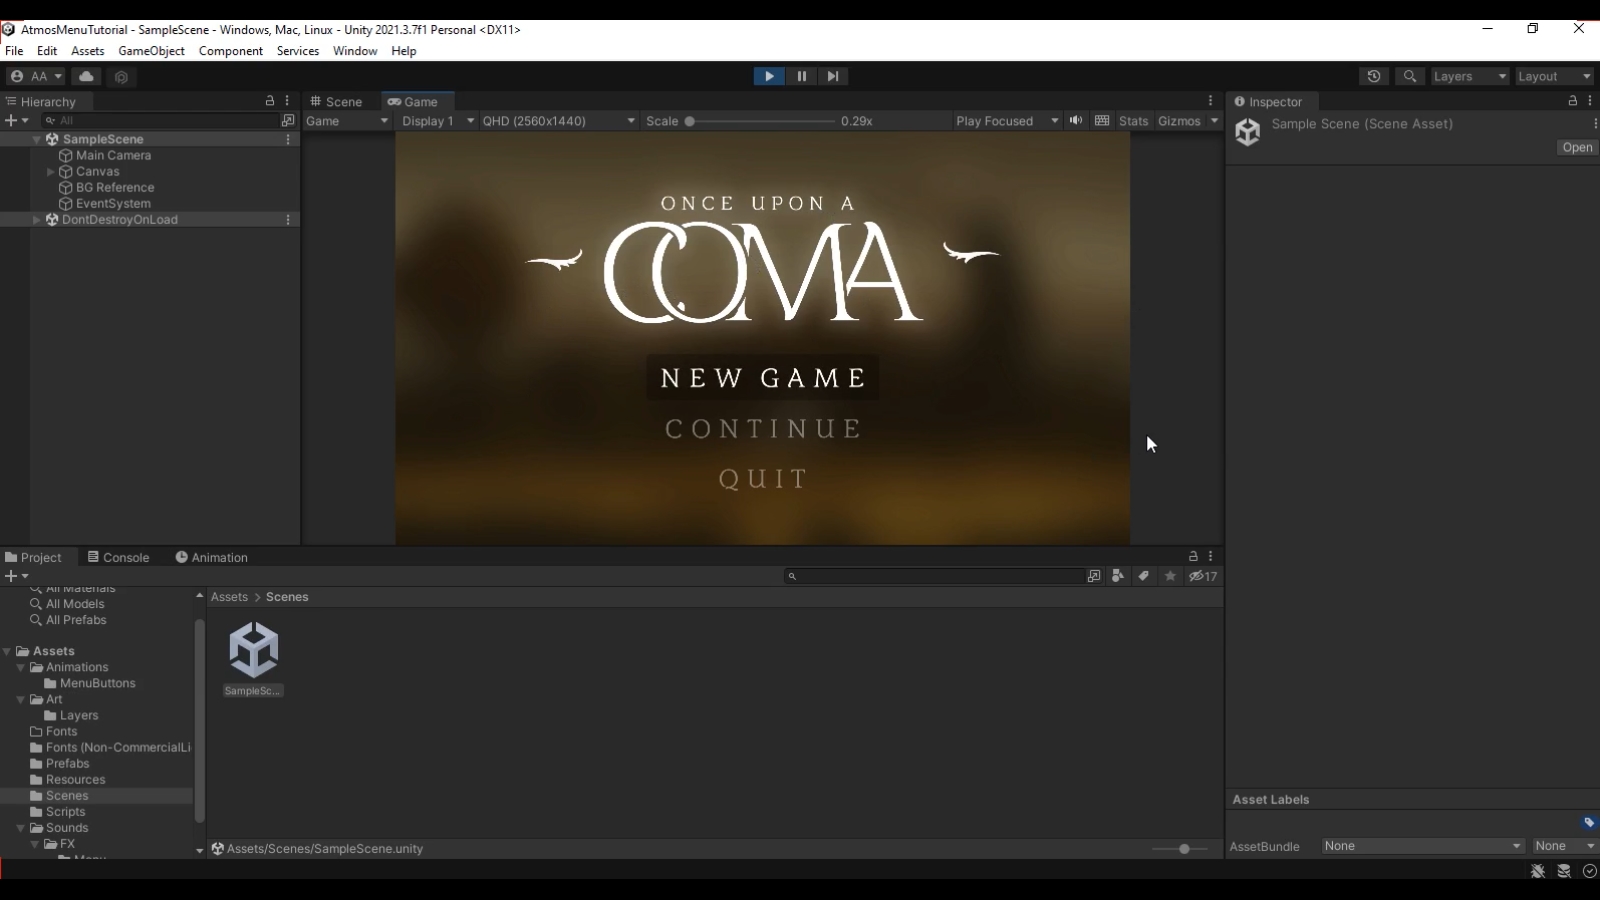Switch to the Scene tab
The image size is (1600, 900).
tap(338, 101)
